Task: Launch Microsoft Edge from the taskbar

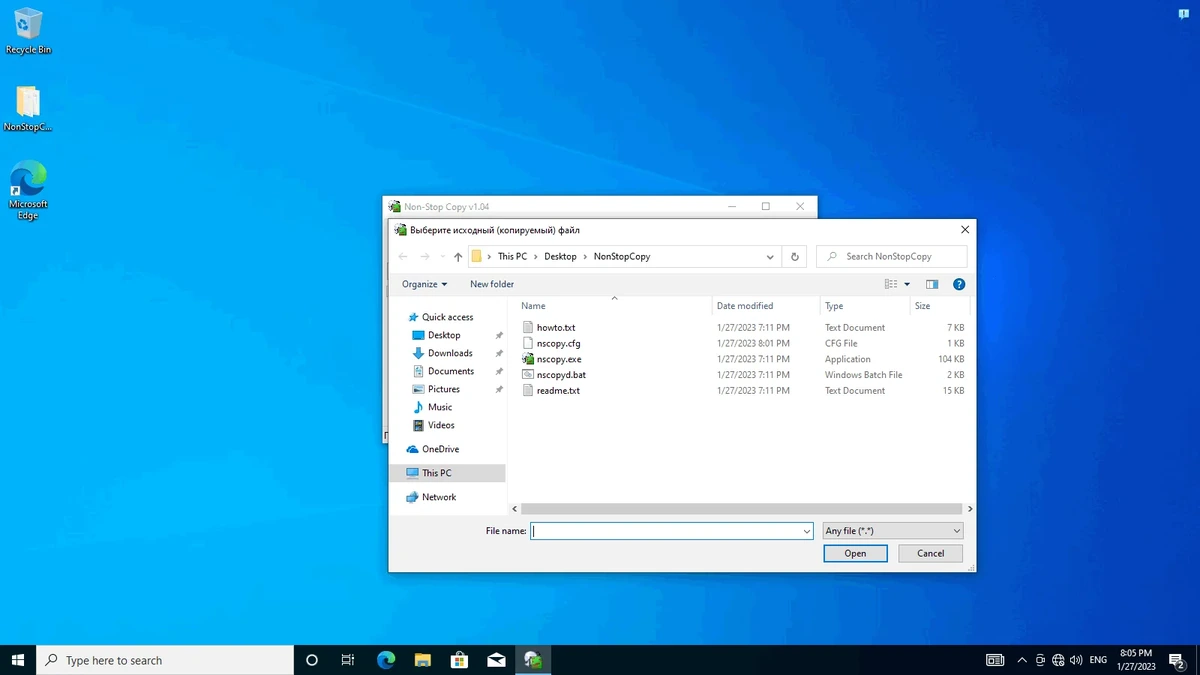Action: click(386, 660)
